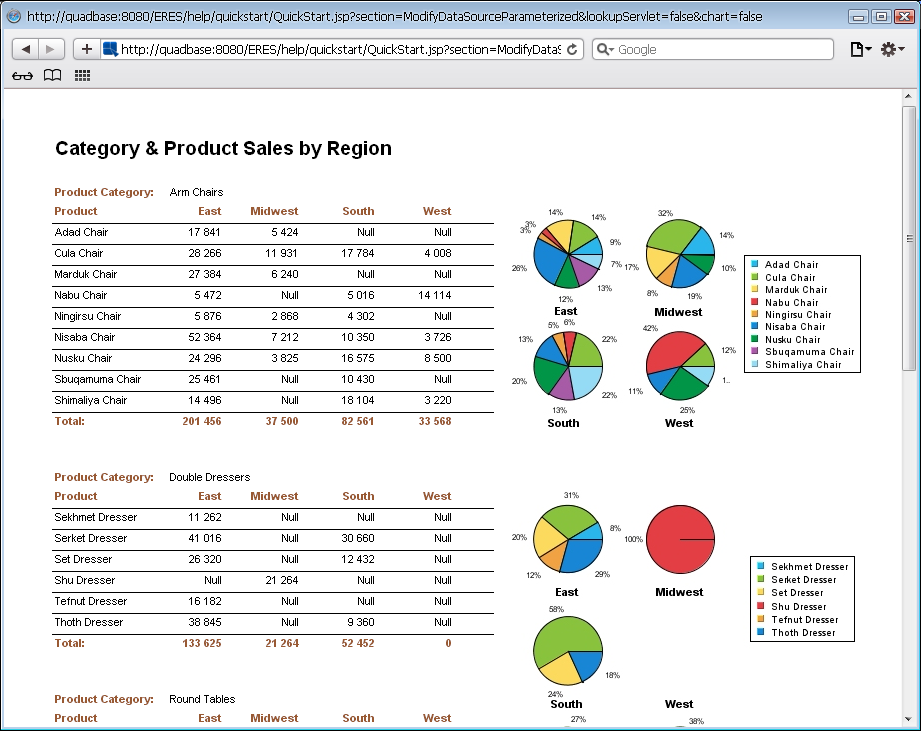The image size is (921, 731).
Task: Click the Sekhmet Dresser product row
Action: coord(273,517)
